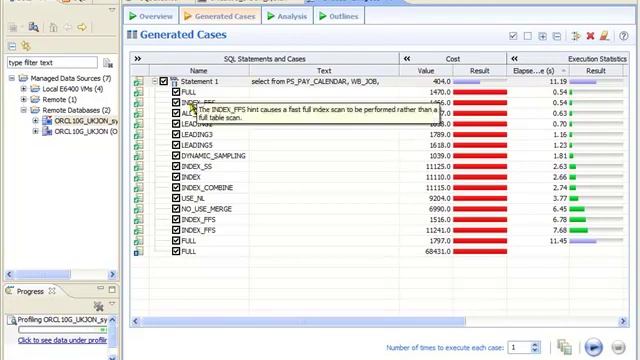Close the Progress tab with its X
Image resolution: width=640 pixels, height=360 pixels.
point(52,291)
